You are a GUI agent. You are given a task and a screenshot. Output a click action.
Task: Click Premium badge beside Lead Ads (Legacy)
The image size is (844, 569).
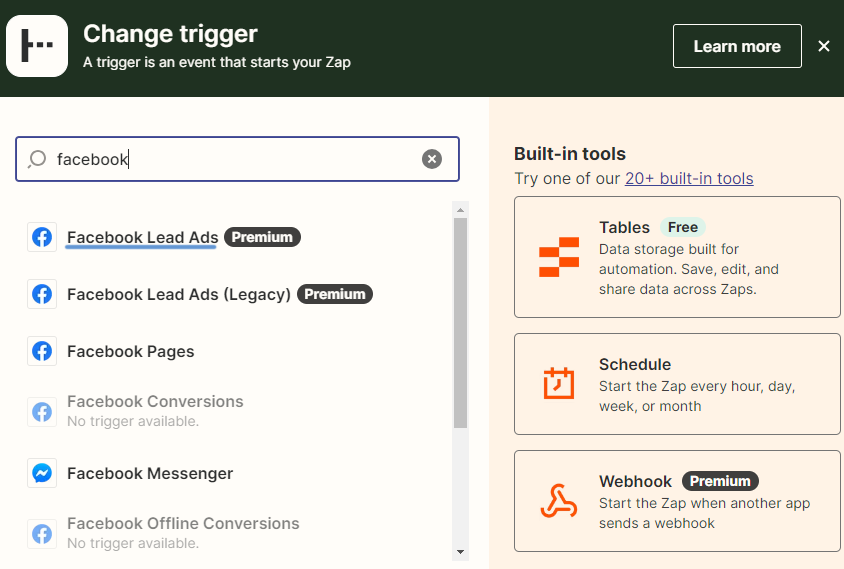[335, 294]
